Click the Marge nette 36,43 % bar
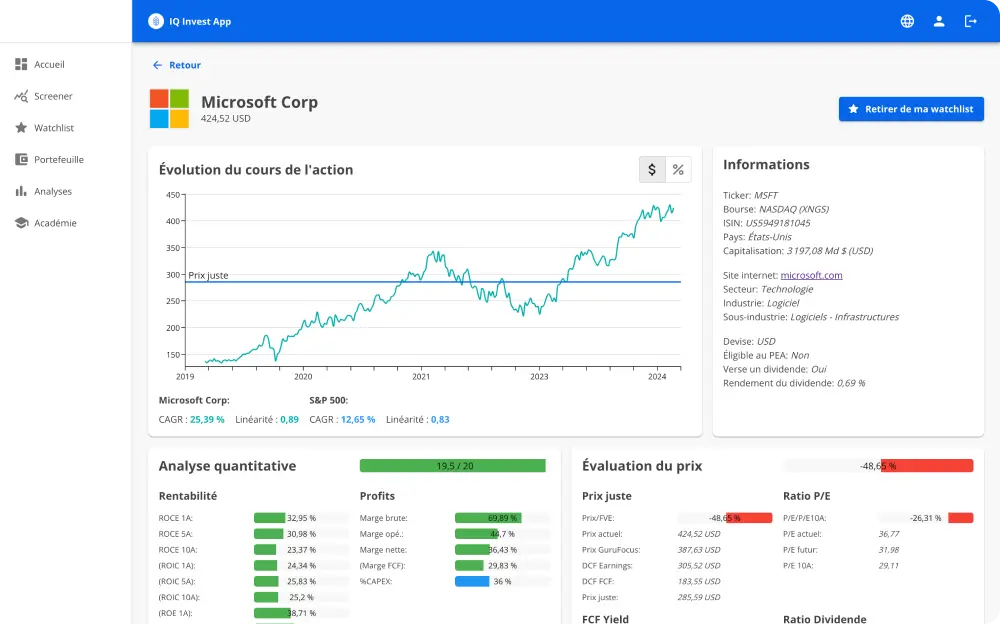The height and width of the screenshot is (624, 1000). 502,549
